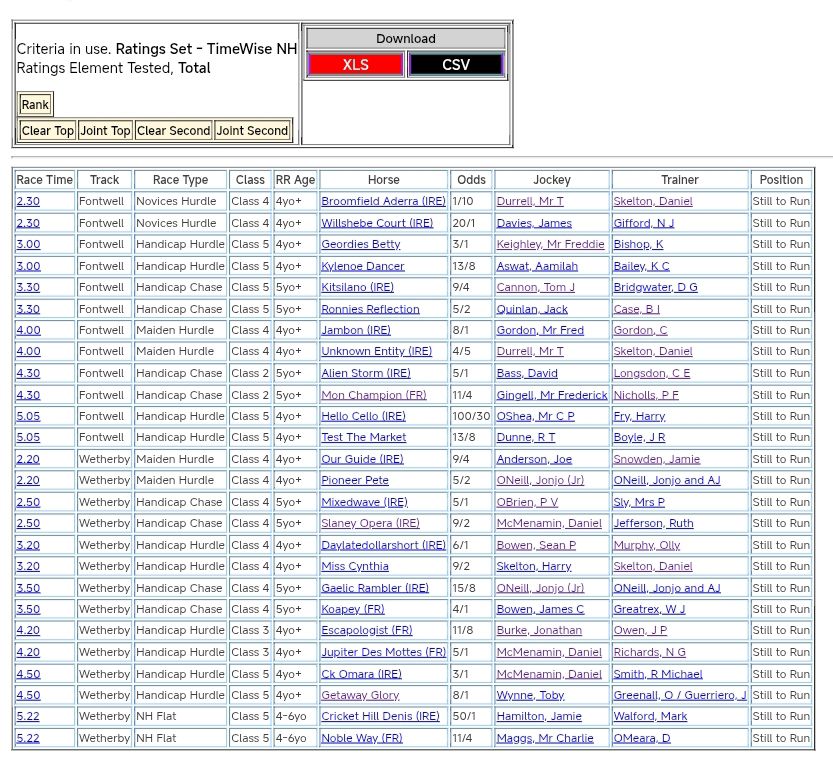This screenshot has width=833, height=765.
Task: Open trainer Walford, Mark
Action: (x=650, y=717)
